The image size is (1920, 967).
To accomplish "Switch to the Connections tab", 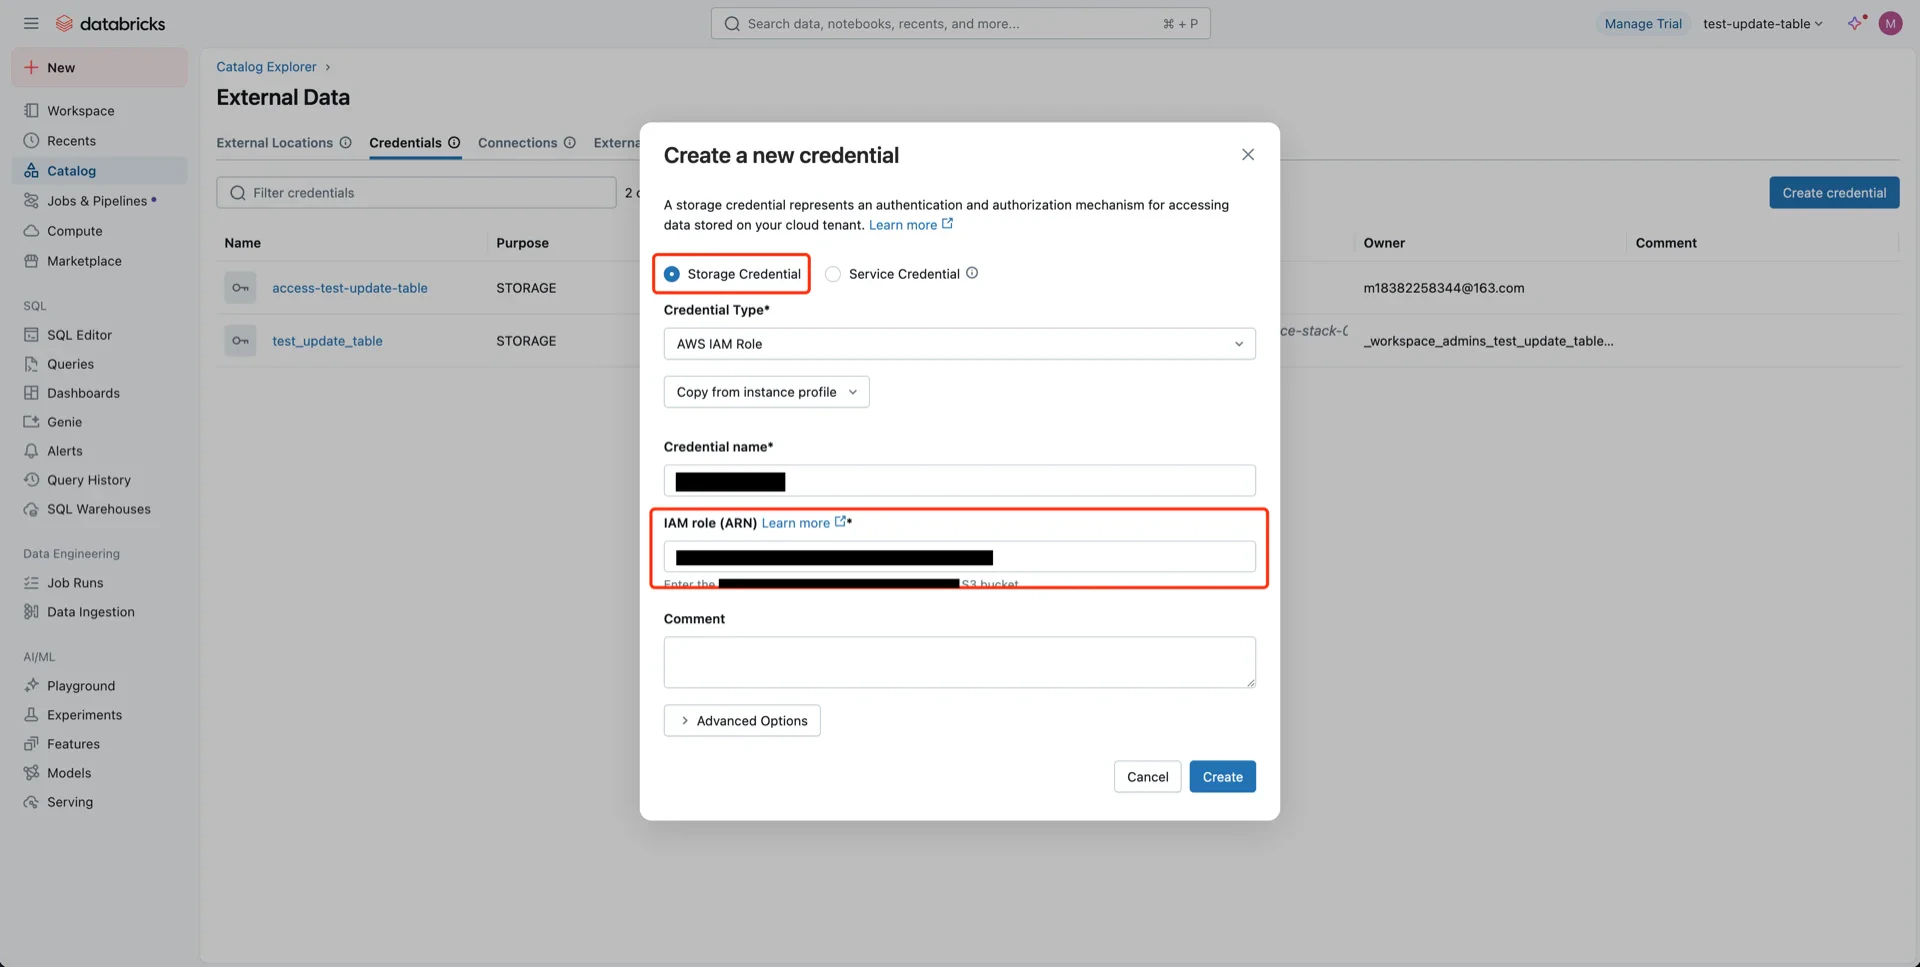I will click(x=517, y=143).
